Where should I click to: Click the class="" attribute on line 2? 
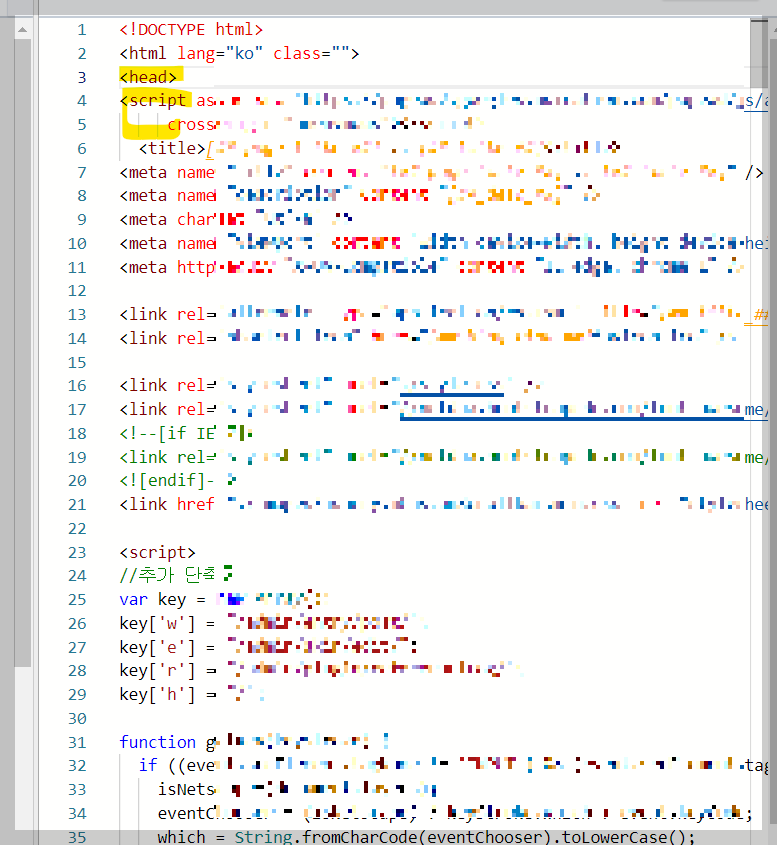pyautogui.click(x=311, y=53)
